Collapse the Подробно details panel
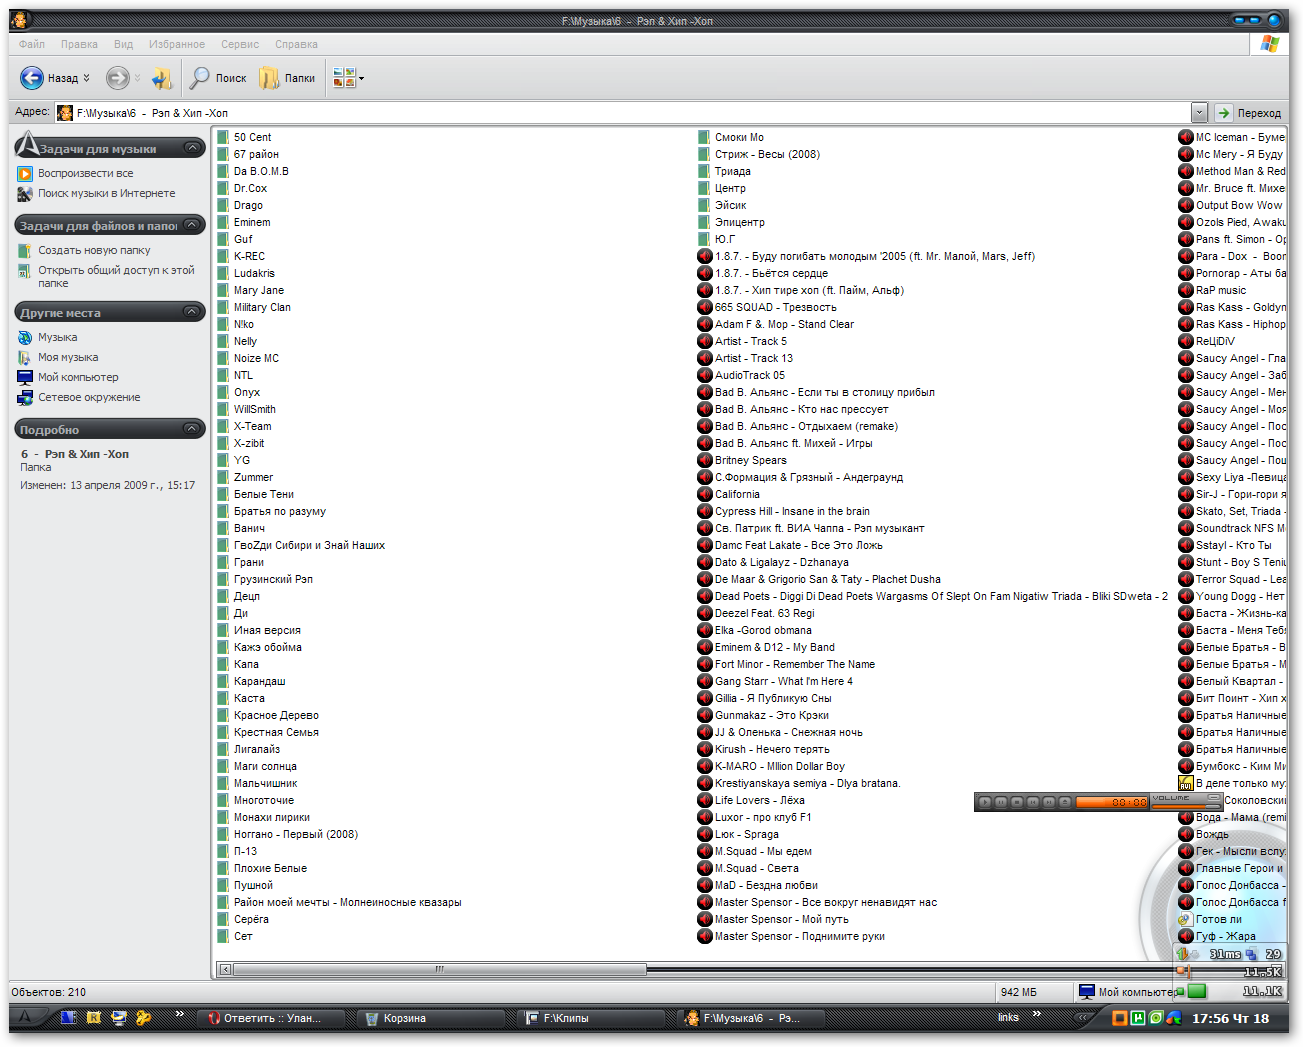This screenshot has height=1047, width=1303. point(192,429)
